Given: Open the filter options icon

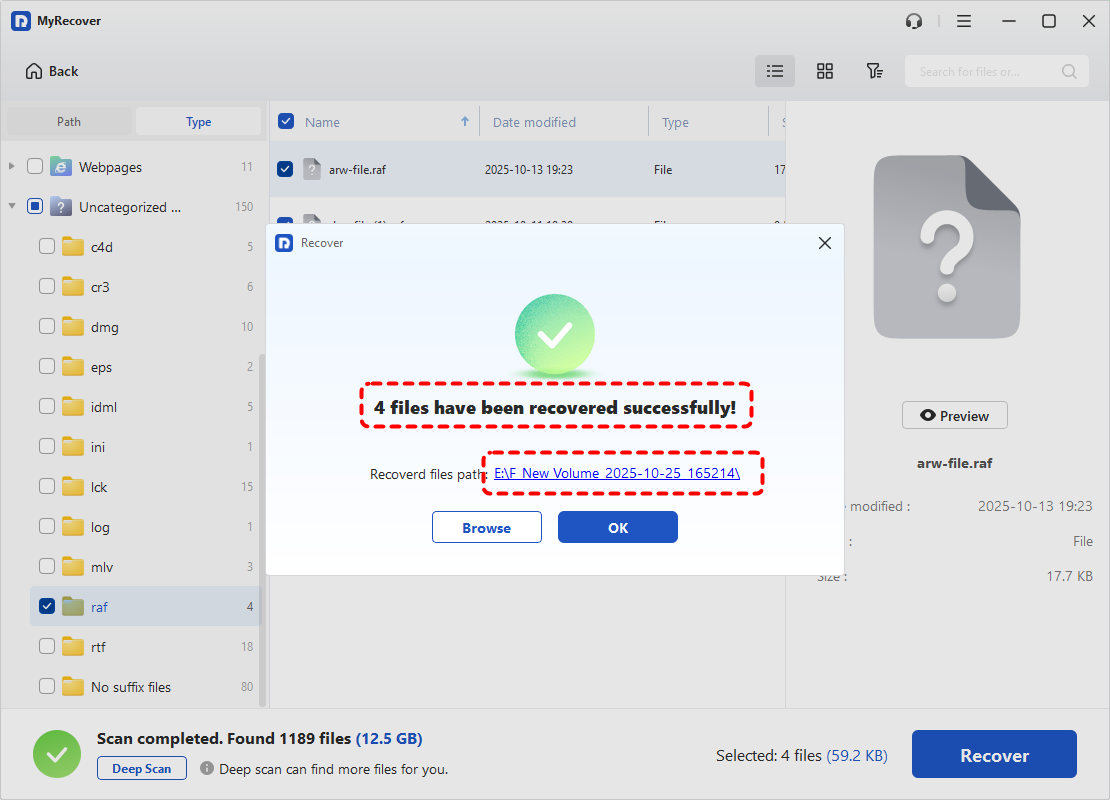Looking at the screenshot, I should click(x=875, y=71).
